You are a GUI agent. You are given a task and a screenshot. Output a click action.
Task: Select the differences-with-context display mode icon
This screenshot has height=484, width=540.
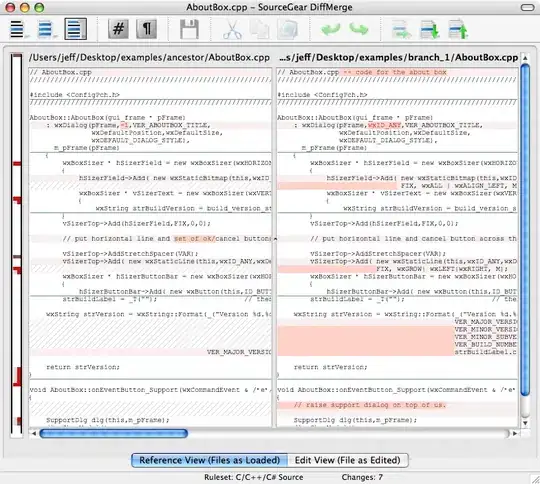click(75, 29)
